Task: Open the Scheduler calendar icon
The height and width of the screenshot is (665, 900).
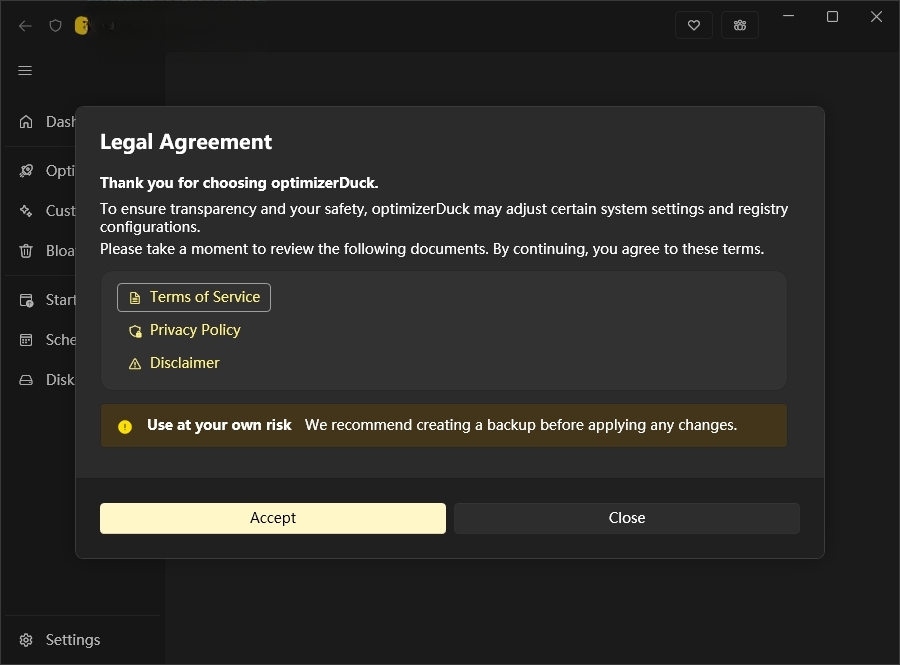Action: click(x=26, y=340)
